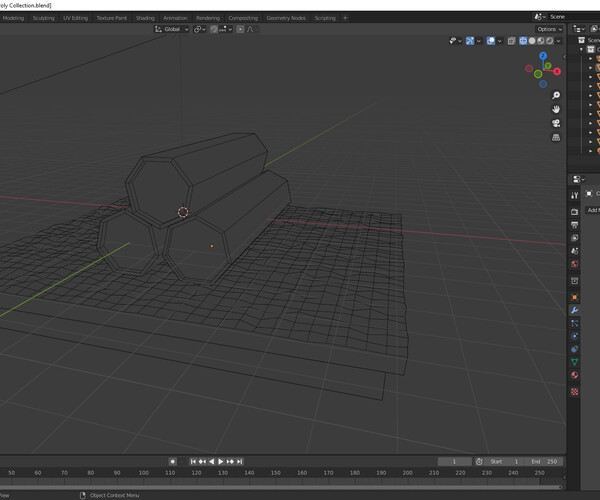This screenshot has height=500, width=600.
Task: Open the viewport shading options dropdown arrow
Action: pos(559,41)
